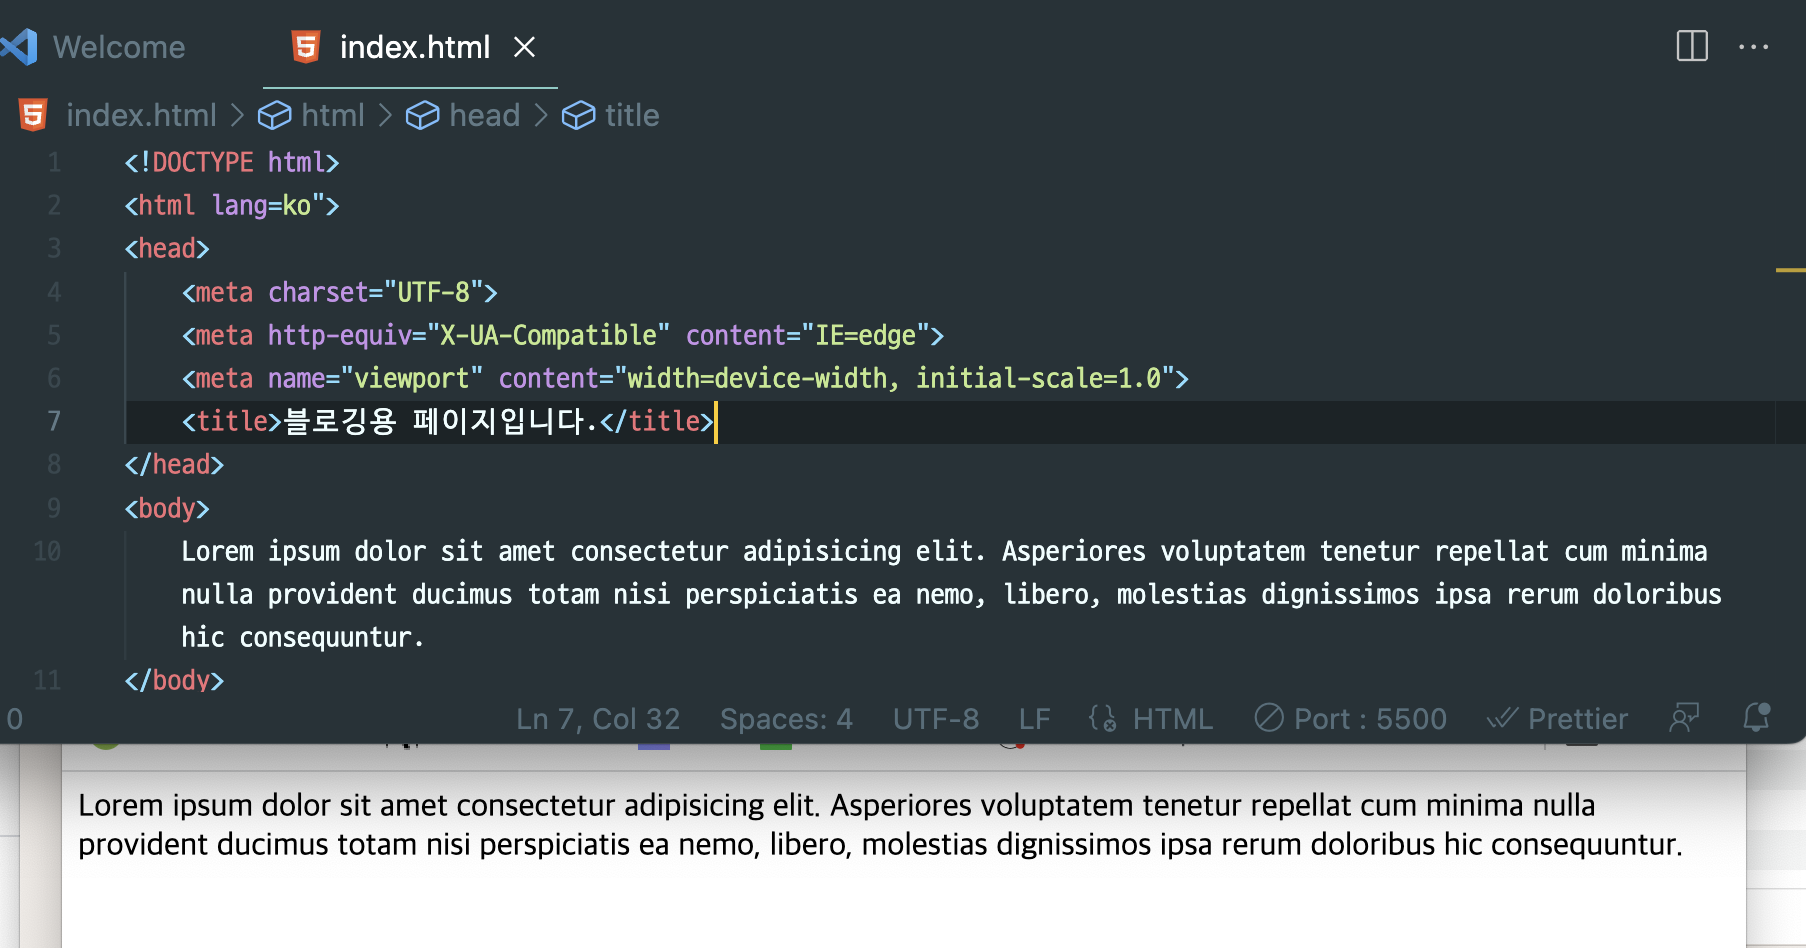Change end of line sequence LF

click(x=1034, y=719)
